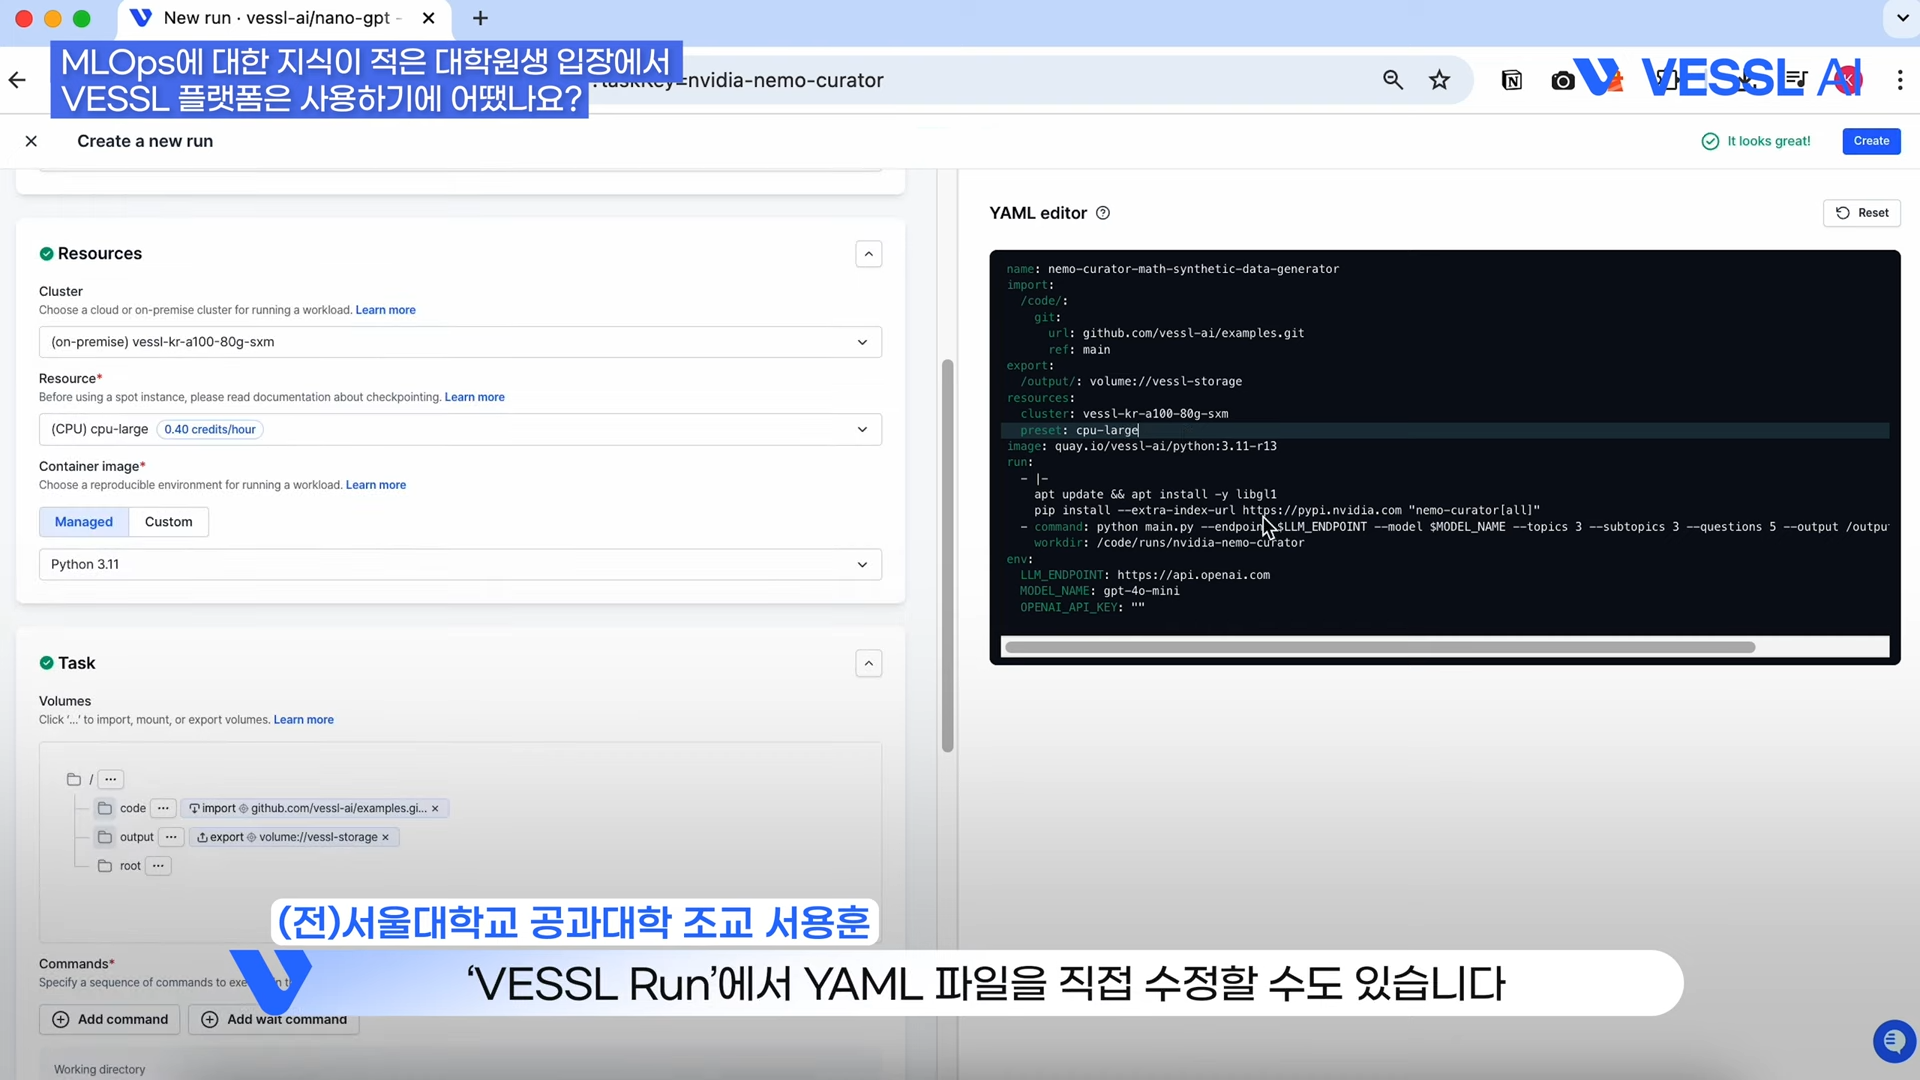Collapse the Task section
The image size is (1920, 1080).
click(869, 664)
